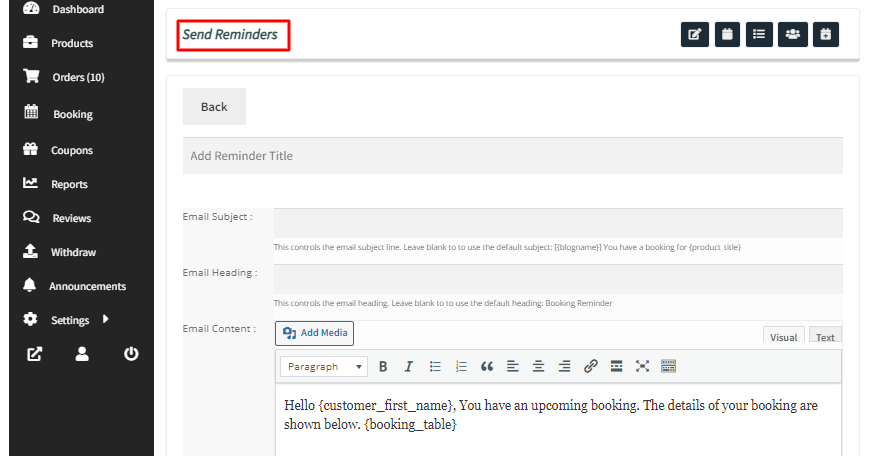Open the Dashboard speedometer icon
883x456 pixels.
[32, 8]
